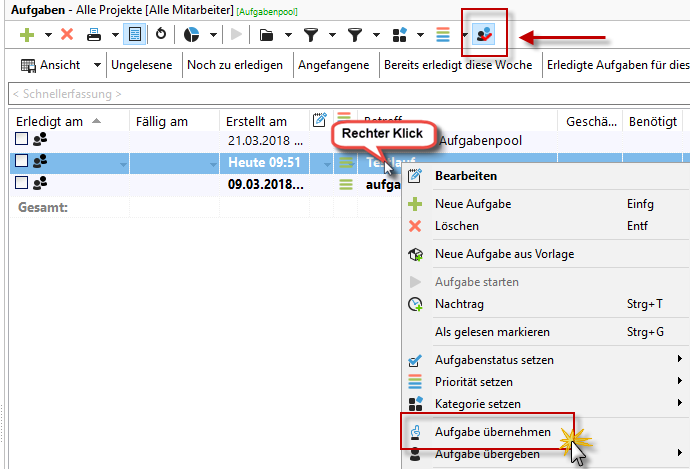The image size is (690, 469).
Task: Click the category squares toolbar icon
Action: tap(399, 35)
